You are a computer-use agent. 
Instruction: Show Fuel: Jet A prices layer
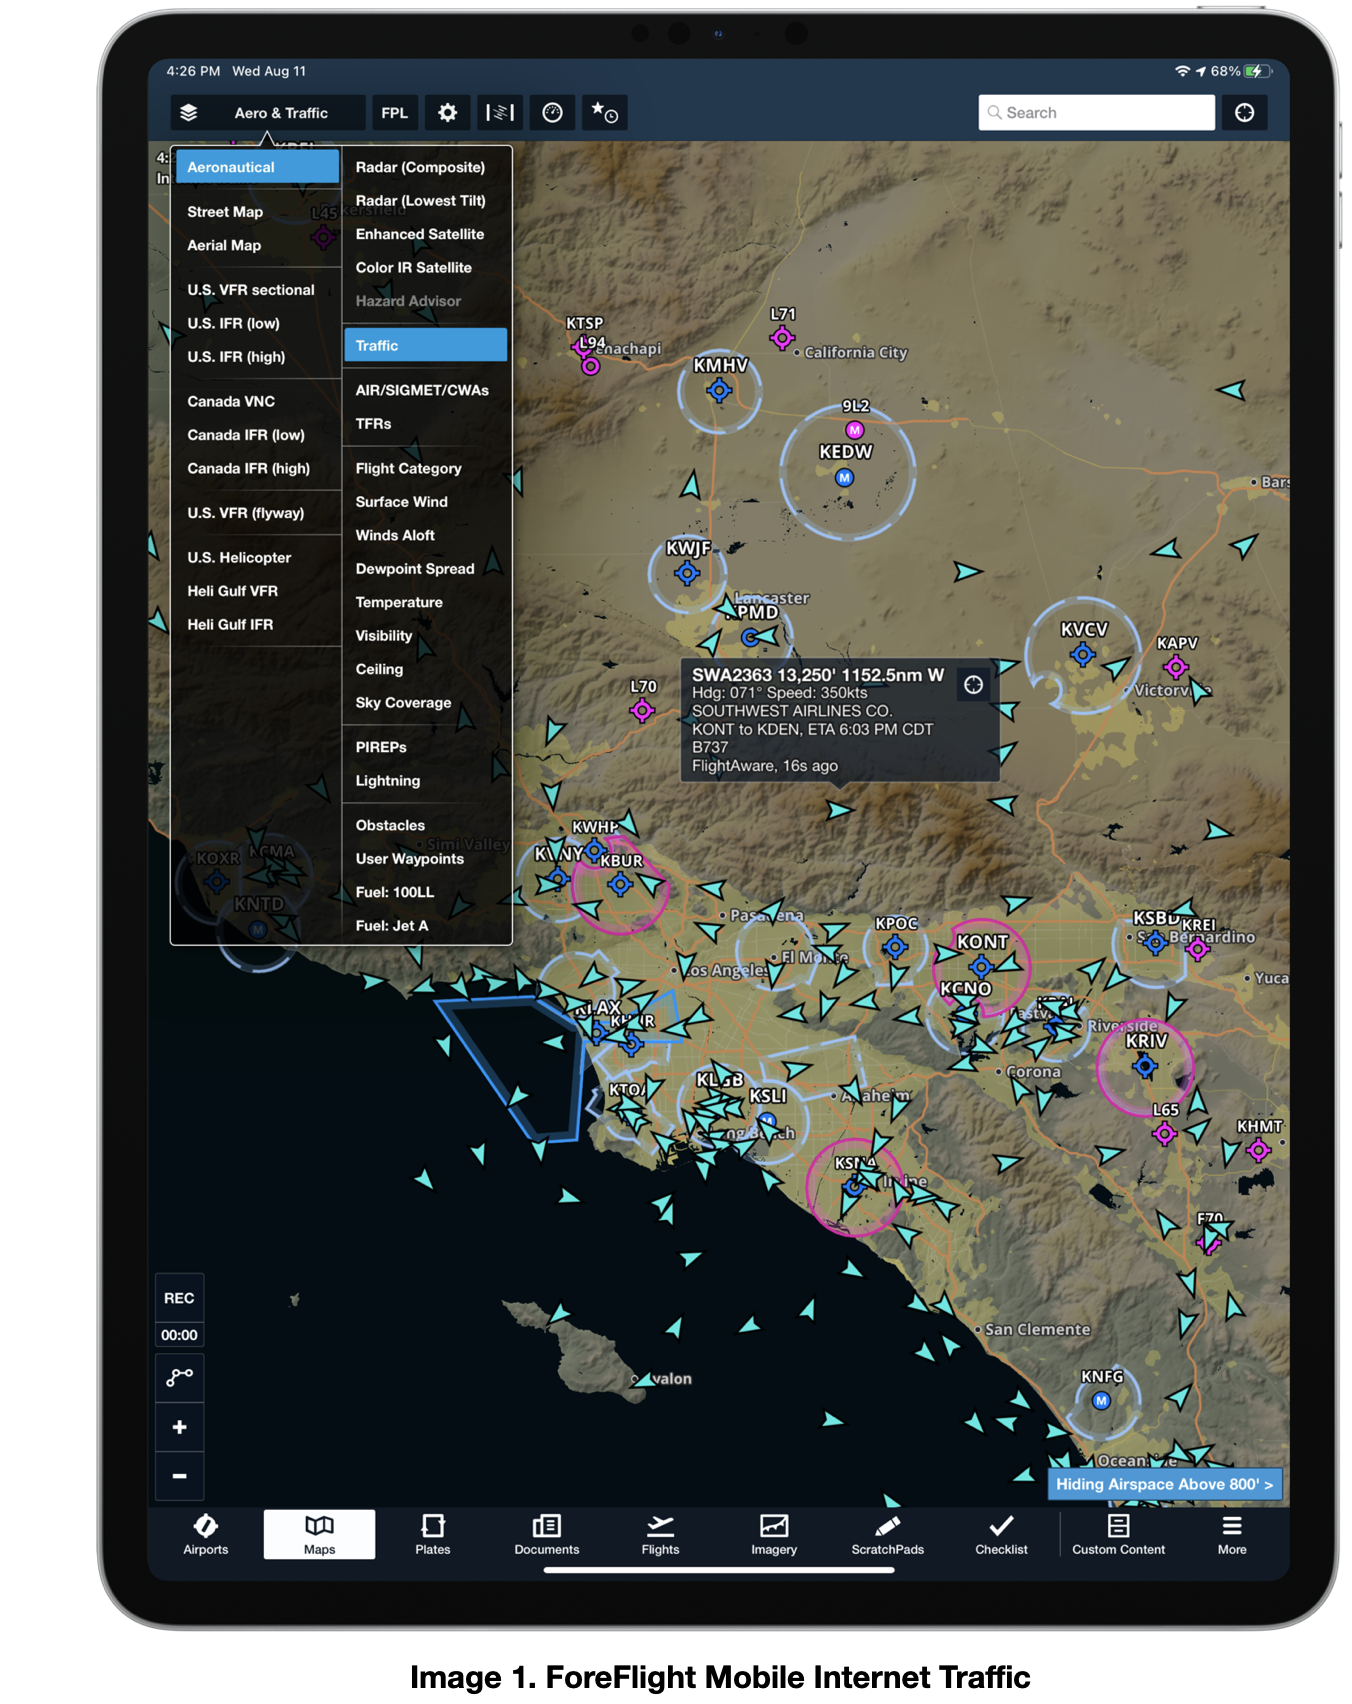click(x=392, y=926)
